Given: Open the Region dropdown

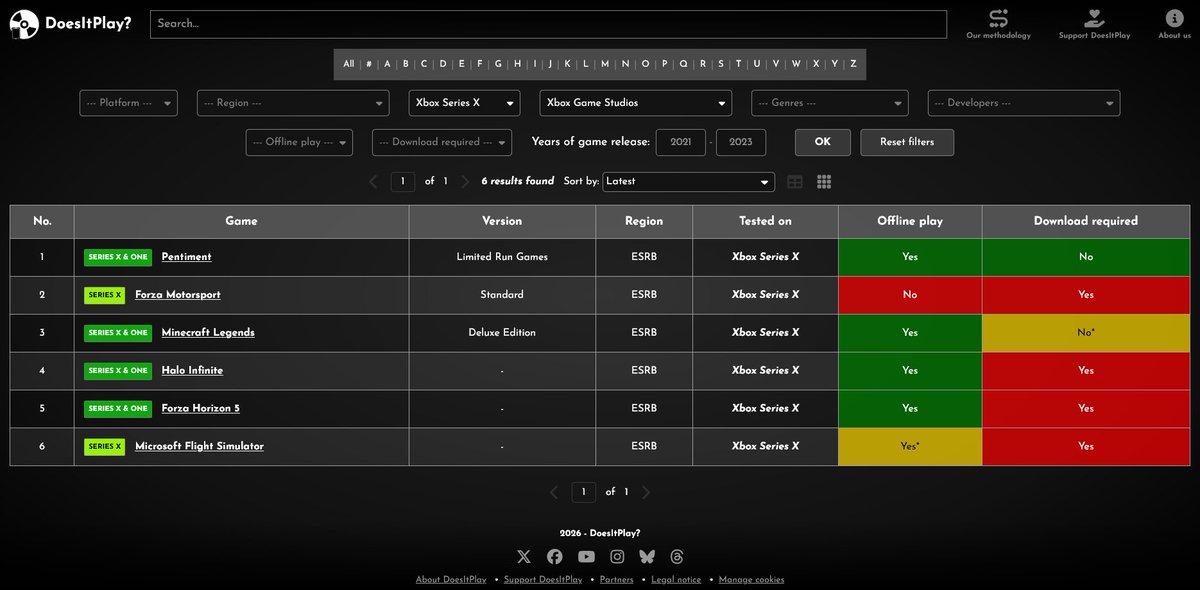Looking at the screenshot, I should (294, 103).
